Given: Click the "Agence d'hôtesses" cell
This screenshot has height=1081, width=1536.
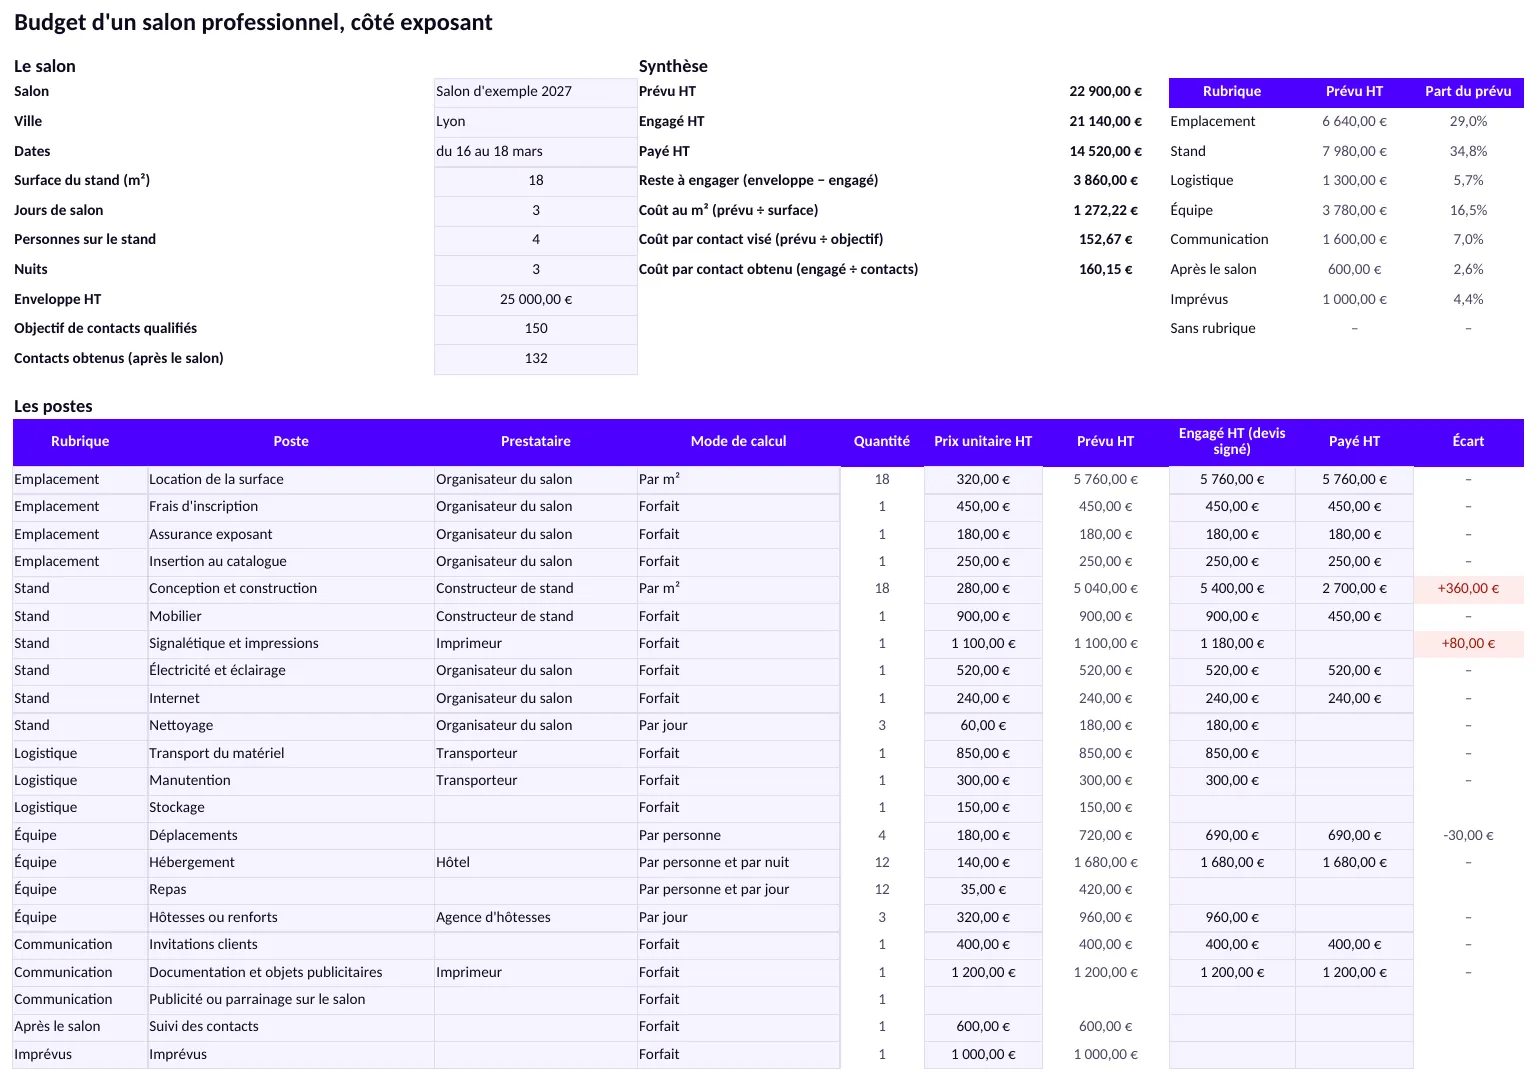Looking at the screenshot, I should (x=536, y=918).
